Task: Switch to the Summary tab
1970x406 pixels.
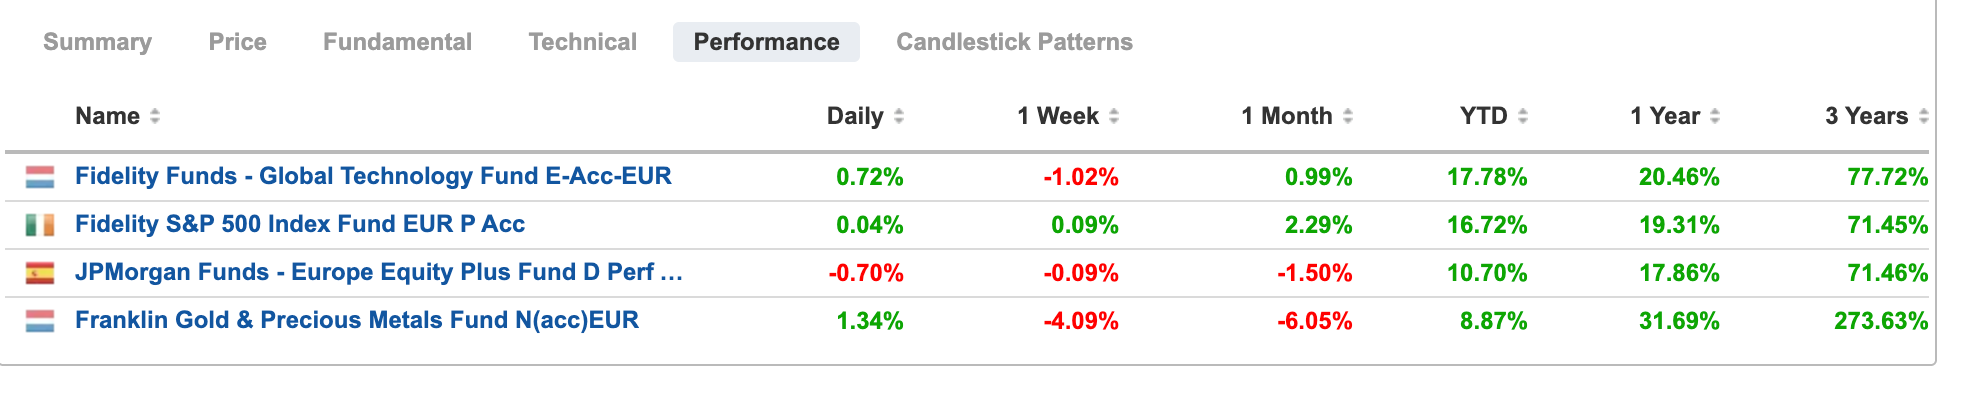Action: tap(97, 42)
